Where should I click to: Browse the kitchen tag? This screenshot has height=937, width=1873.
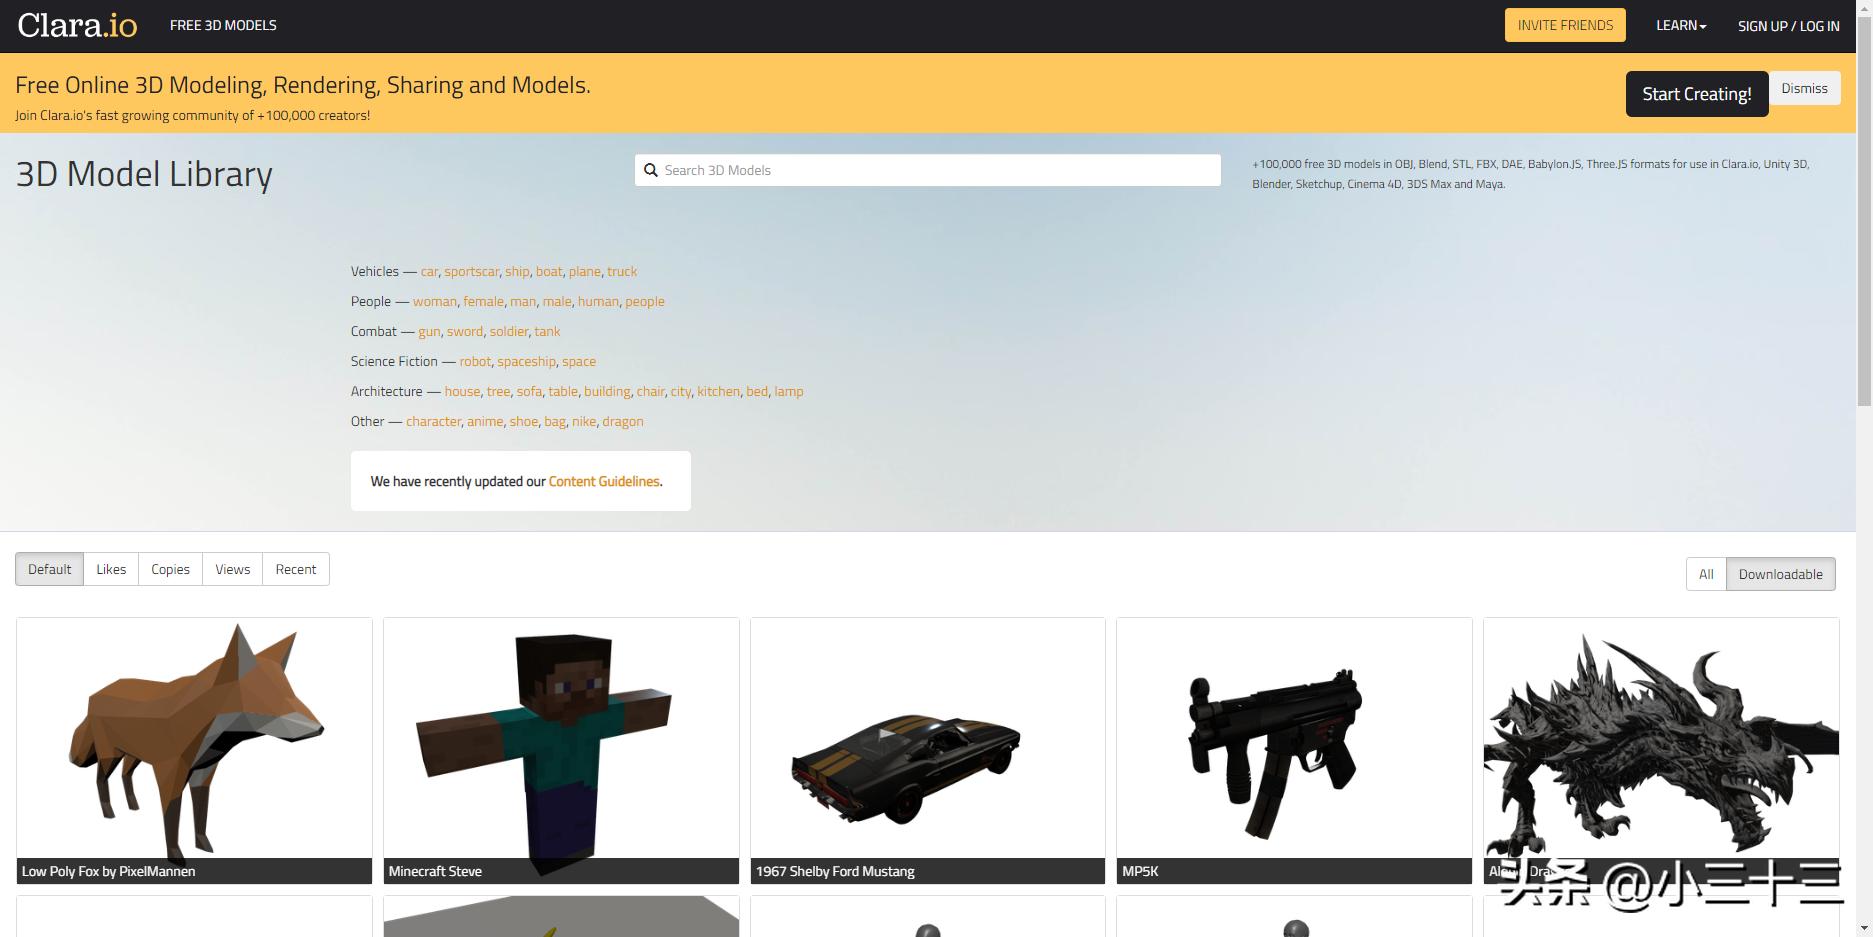pos(718,391)
